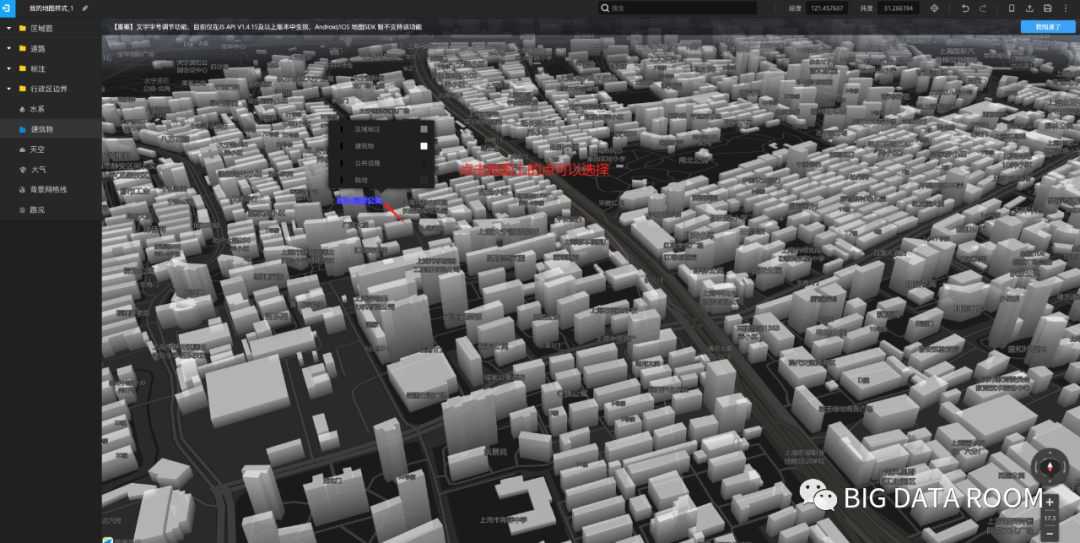Click the atmosphere icon for 大气
The height and width of the screenshot is (543, 1080).
[22, 169]
